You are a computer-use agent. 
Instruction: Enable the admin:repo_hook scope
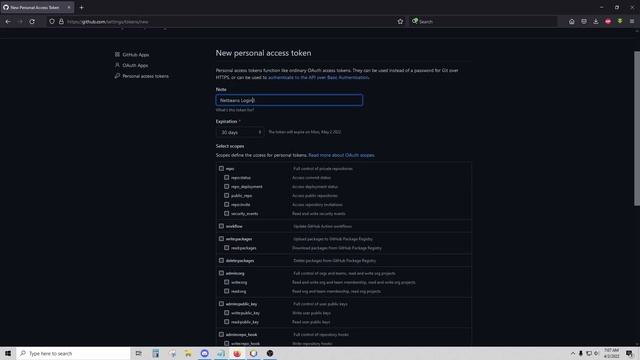tap(221, 334)
